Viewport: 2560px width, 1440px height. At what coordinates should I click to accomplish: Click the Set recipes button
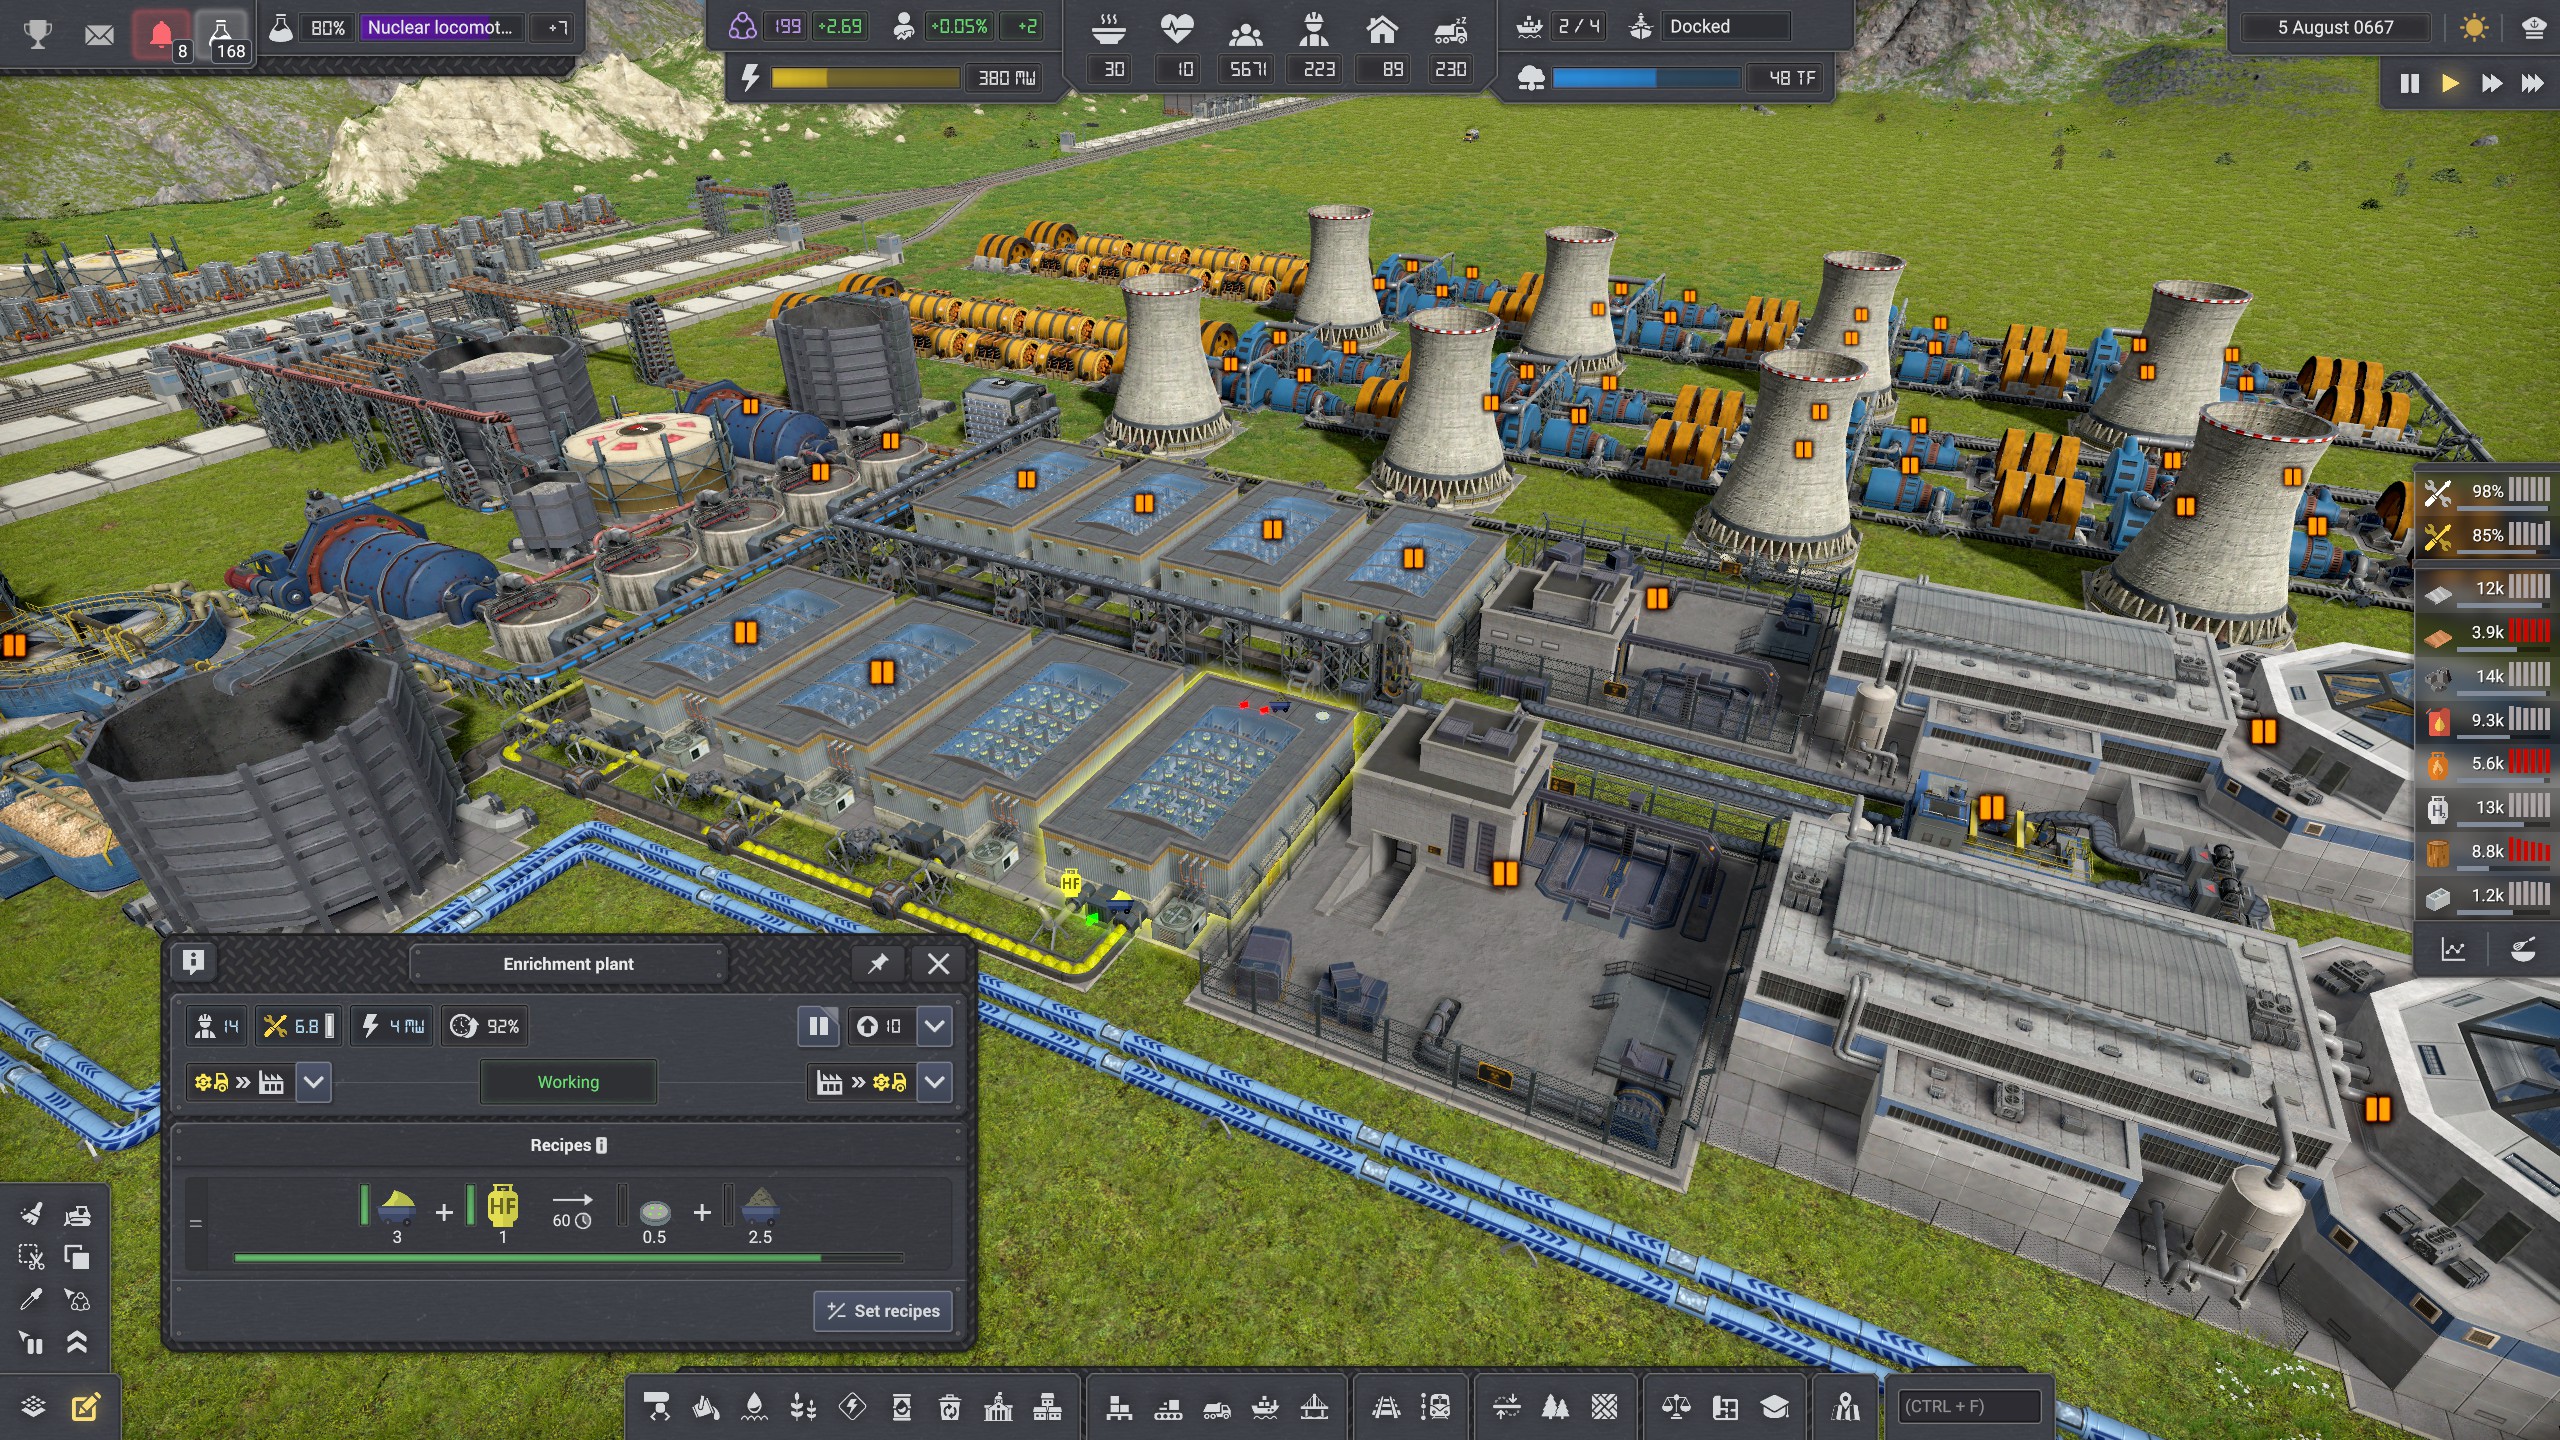[x=883, y=1311]
